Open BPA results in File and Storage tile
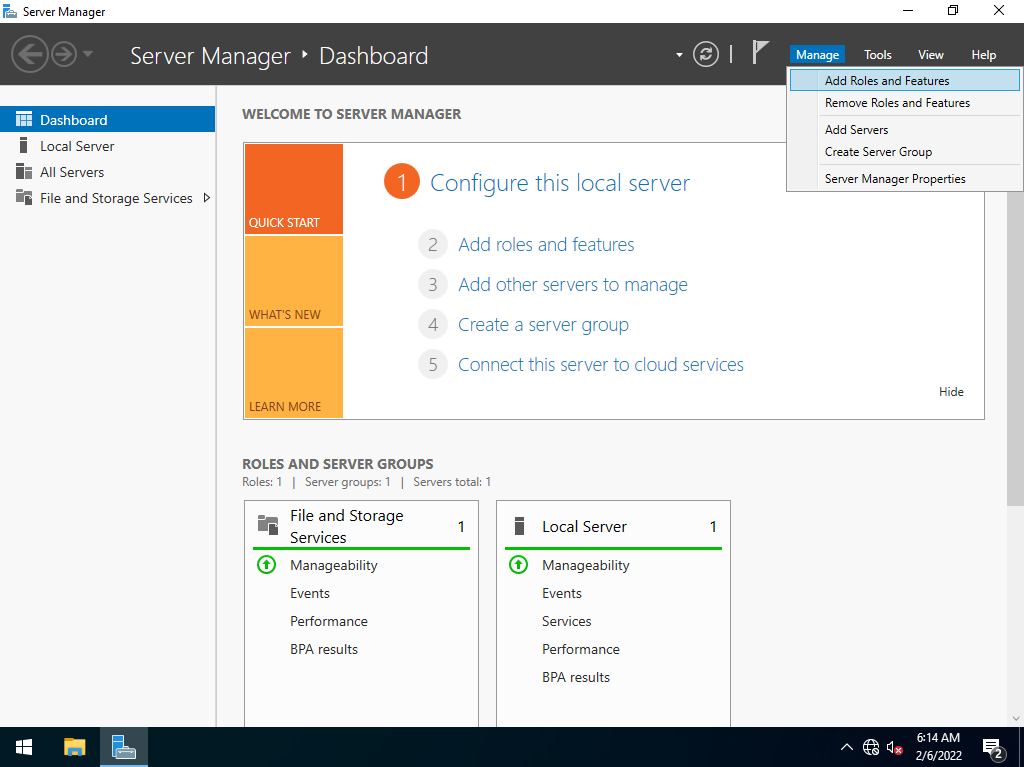 [x=324, y=649]
